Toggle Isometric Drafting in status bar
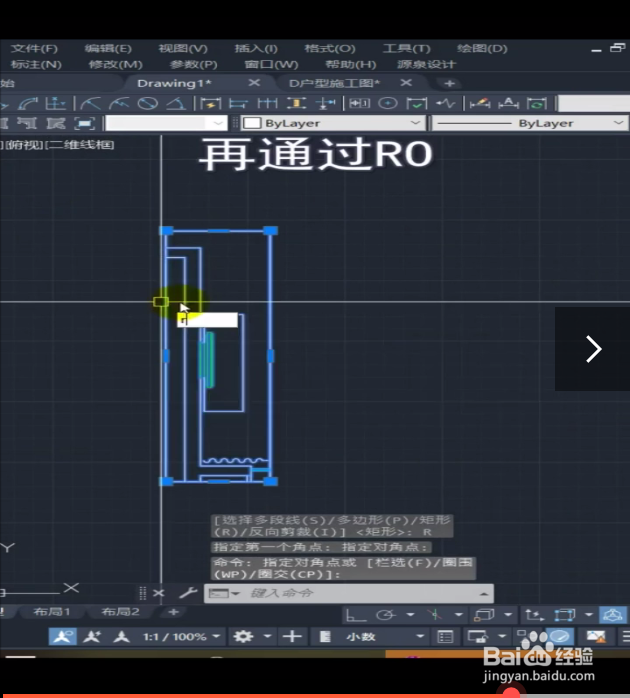 [x=435, y=615]
